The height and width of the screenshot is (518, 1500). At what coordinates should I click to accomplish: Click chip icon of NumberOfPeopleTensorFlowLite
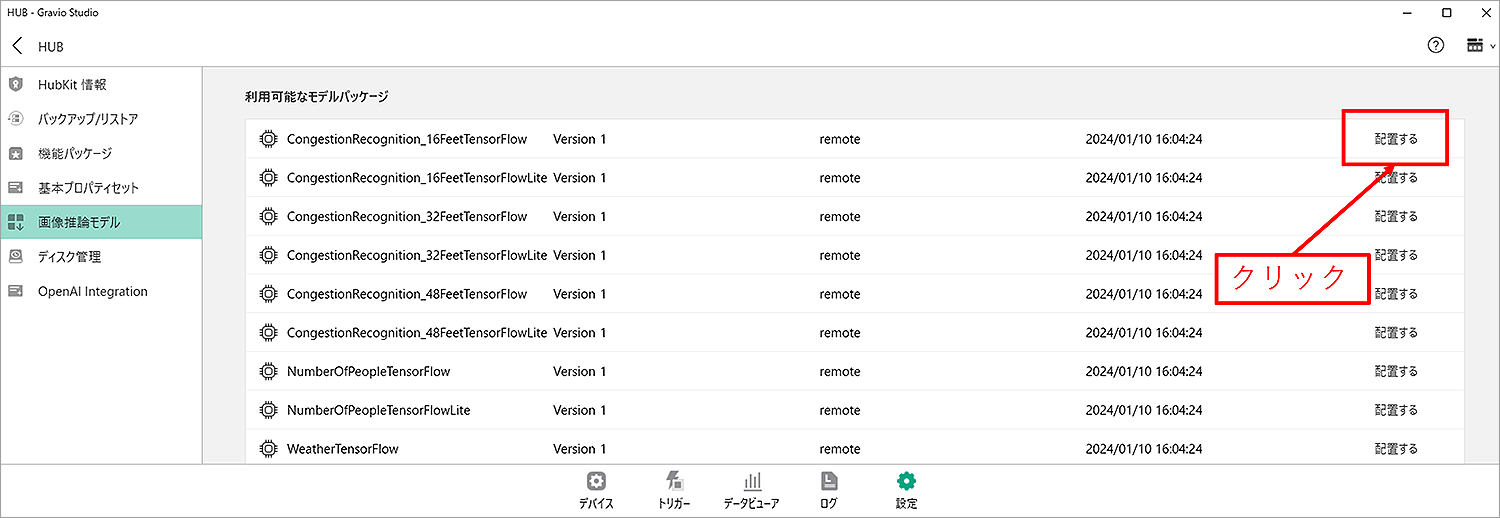(267, 410)
